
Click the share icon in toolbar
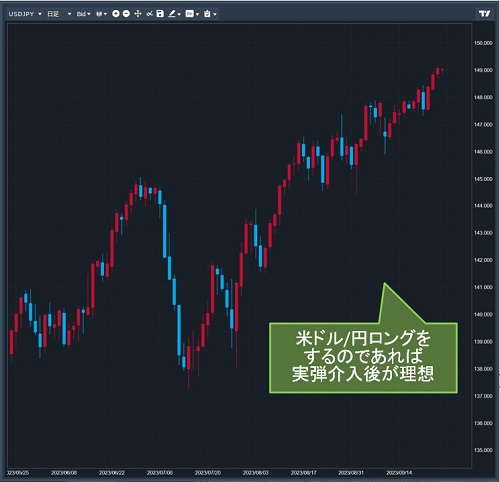coord(149,14)
